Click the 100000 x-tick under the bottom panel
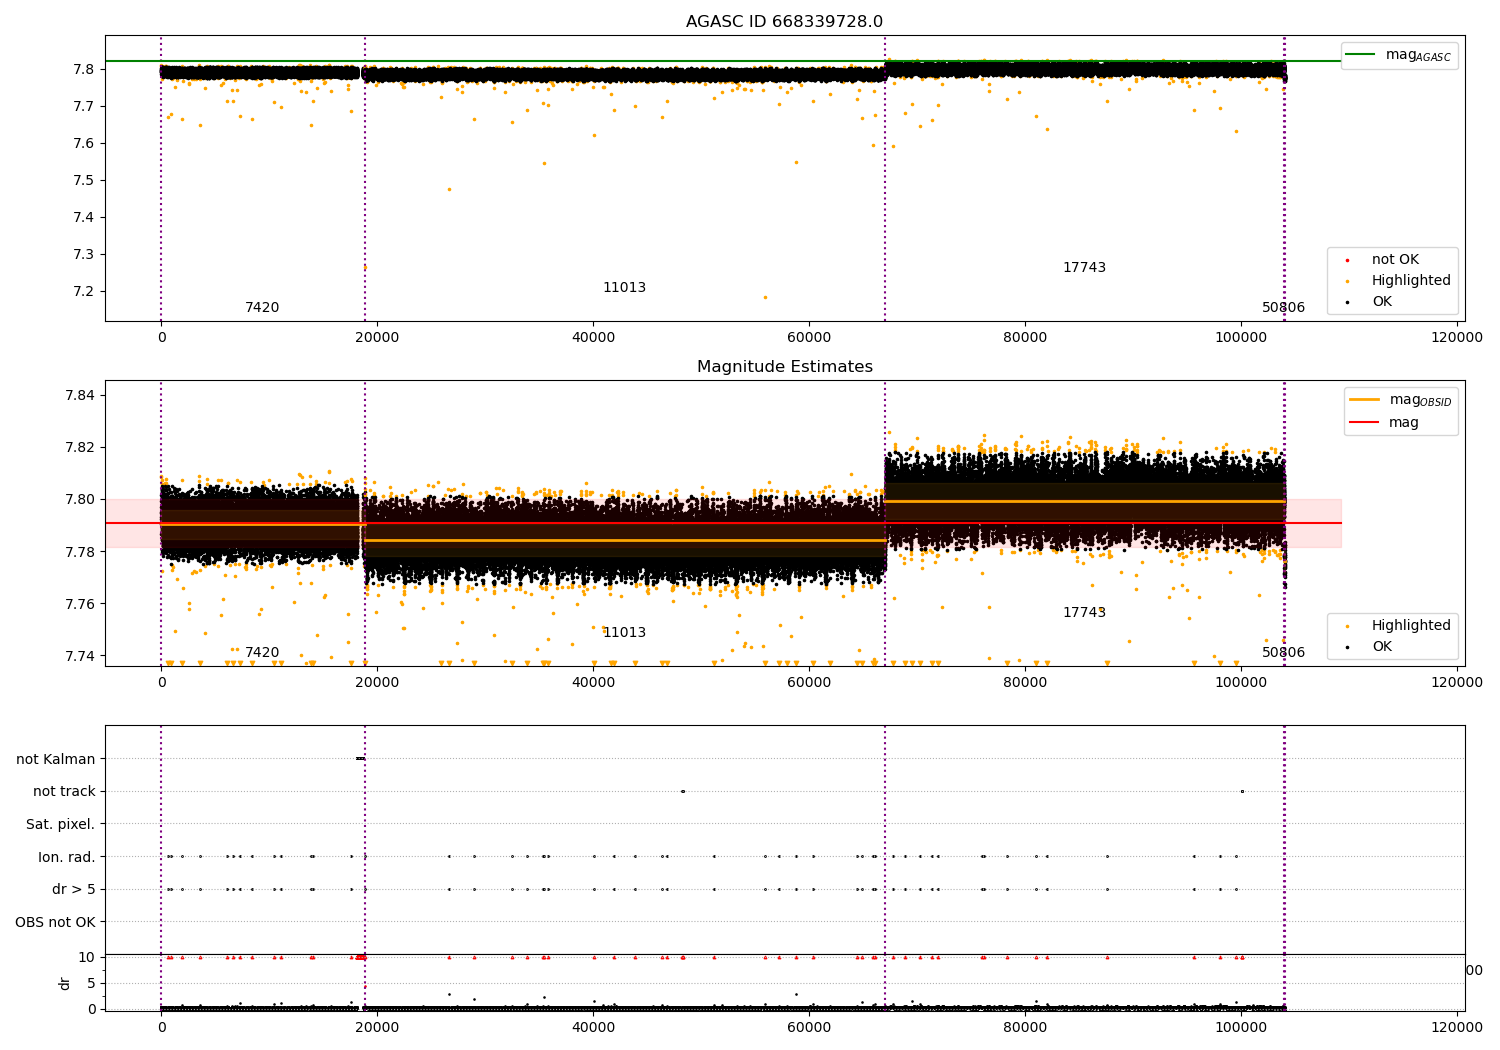Viewport: 1500px width, 1050px height. click(1241, 1027)
